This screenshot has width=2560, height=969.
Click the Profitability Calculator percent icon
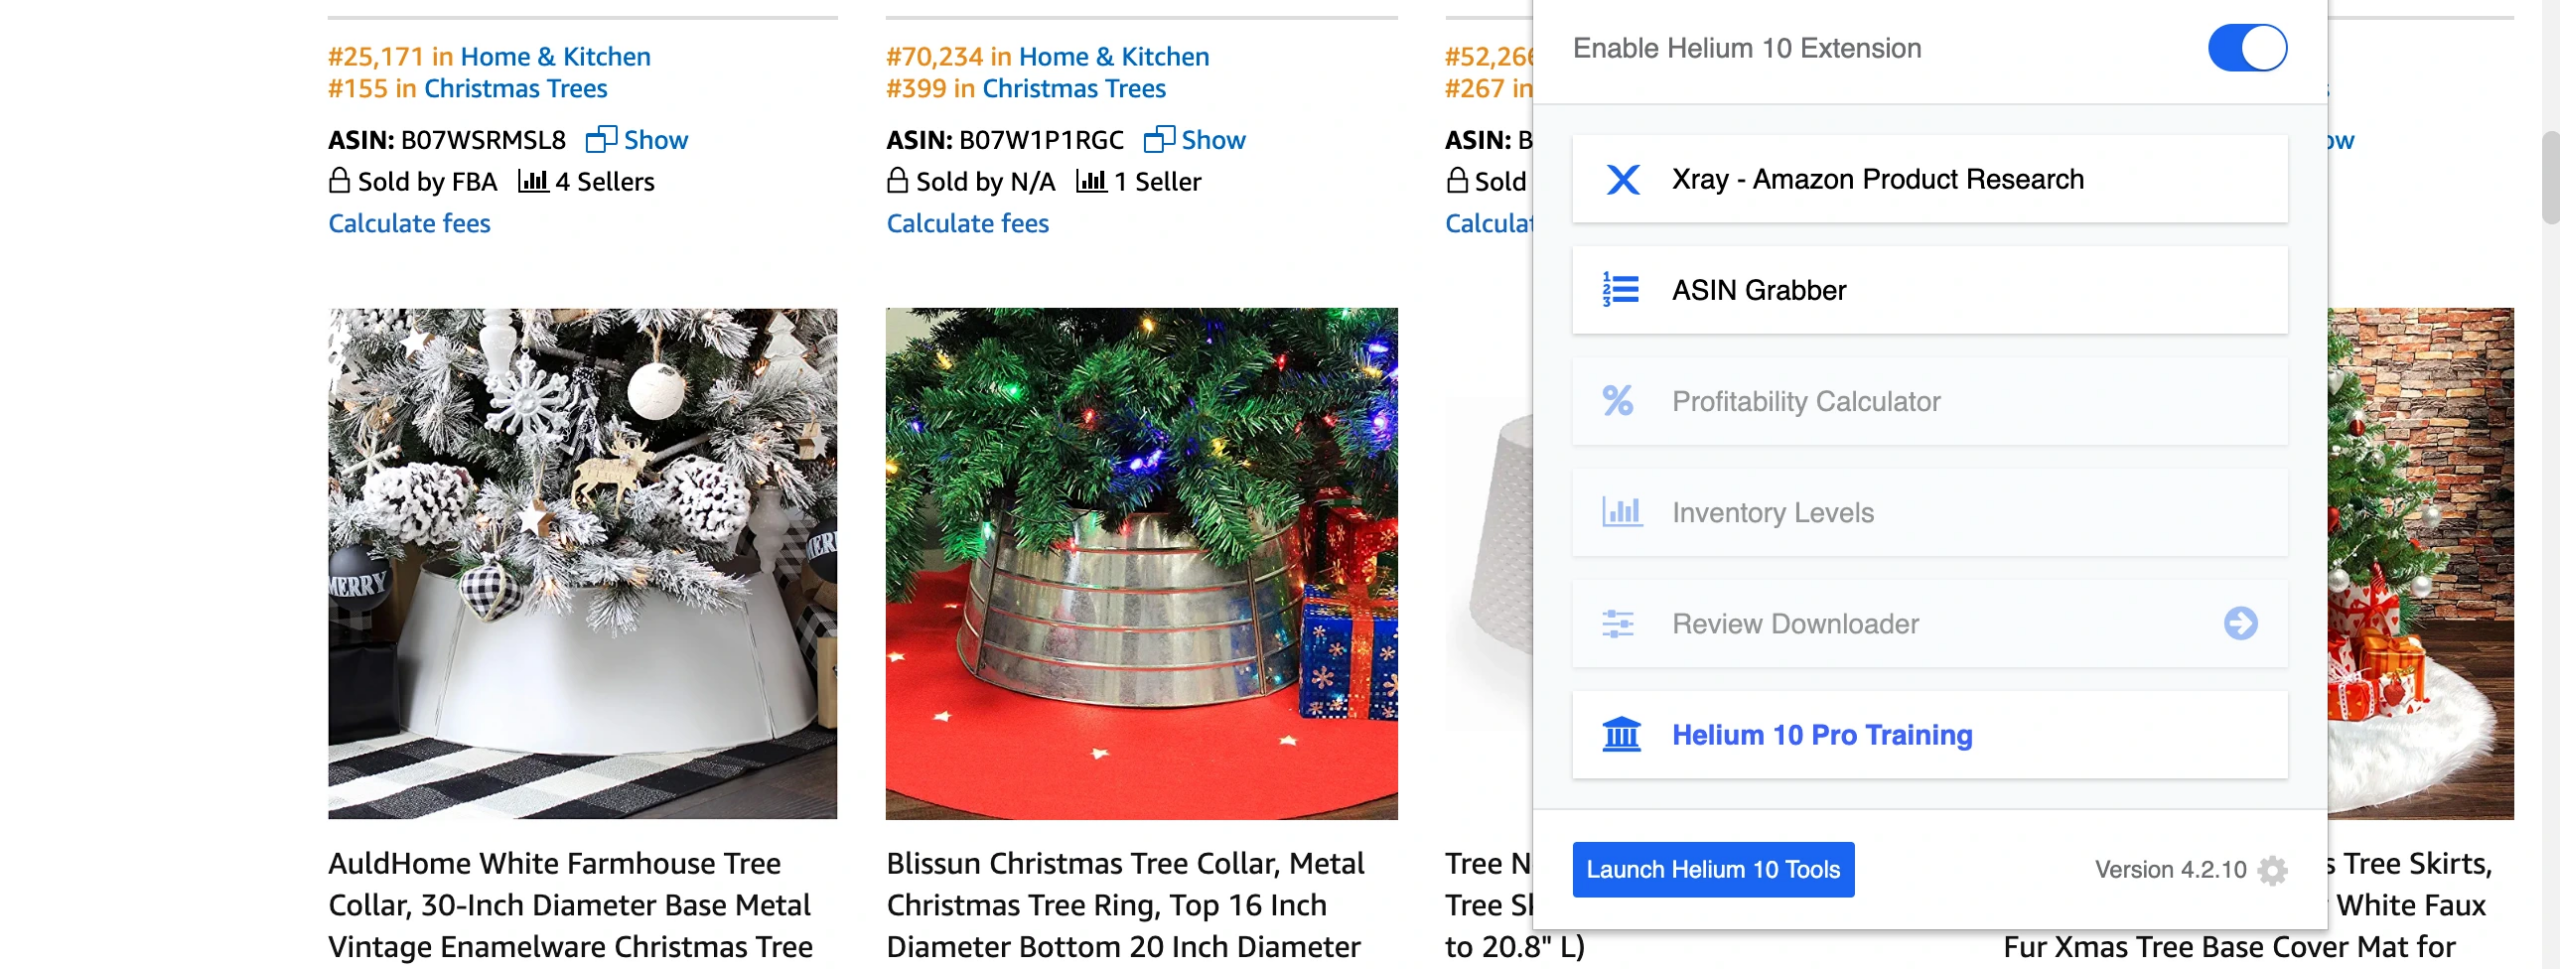pos(1618,401)
